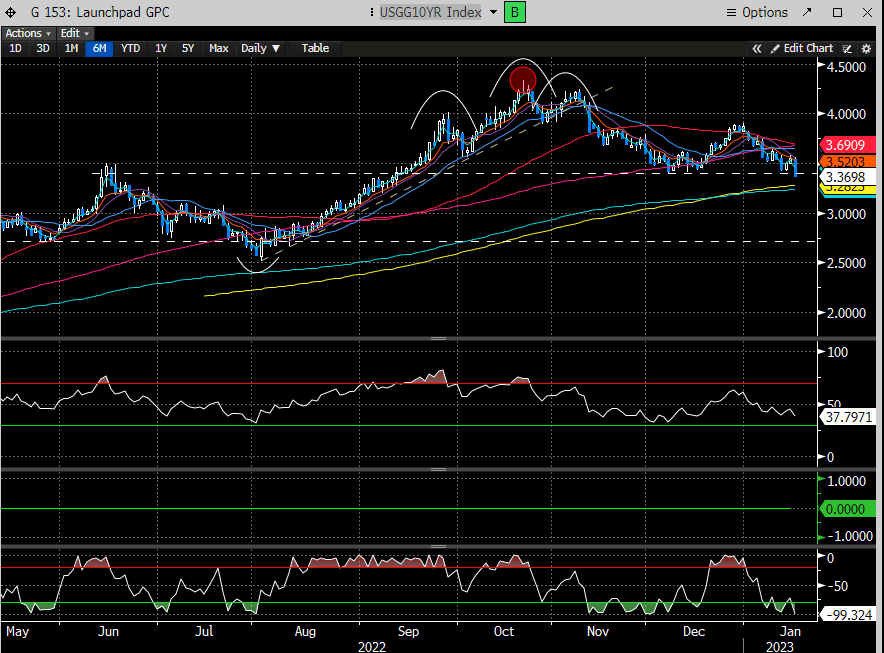Screen dimensions: 884x653
Task: Click the Edit Chart button
Action: [806, 48]
